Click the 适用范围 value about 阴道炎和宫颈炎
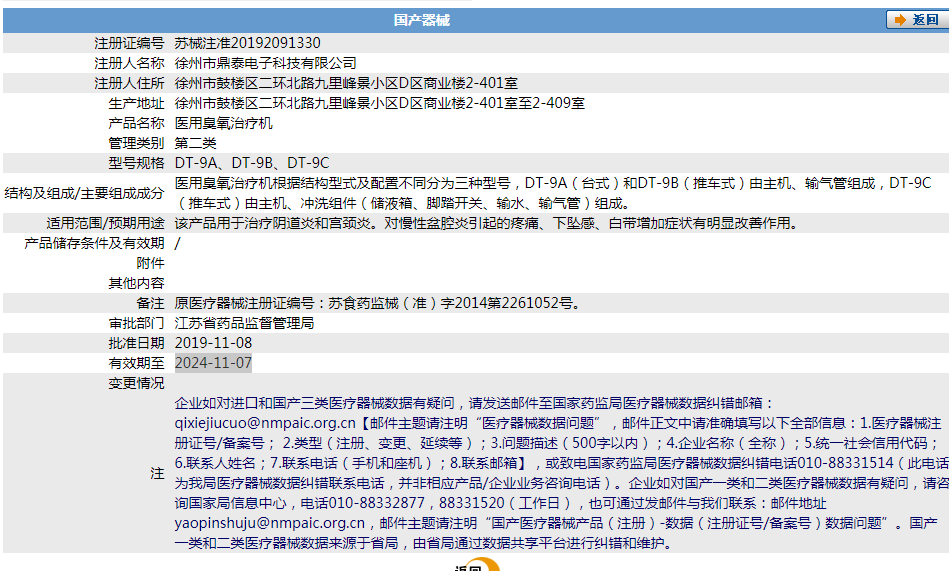Viewport: 949px width, 571px height. click(487, 223)
